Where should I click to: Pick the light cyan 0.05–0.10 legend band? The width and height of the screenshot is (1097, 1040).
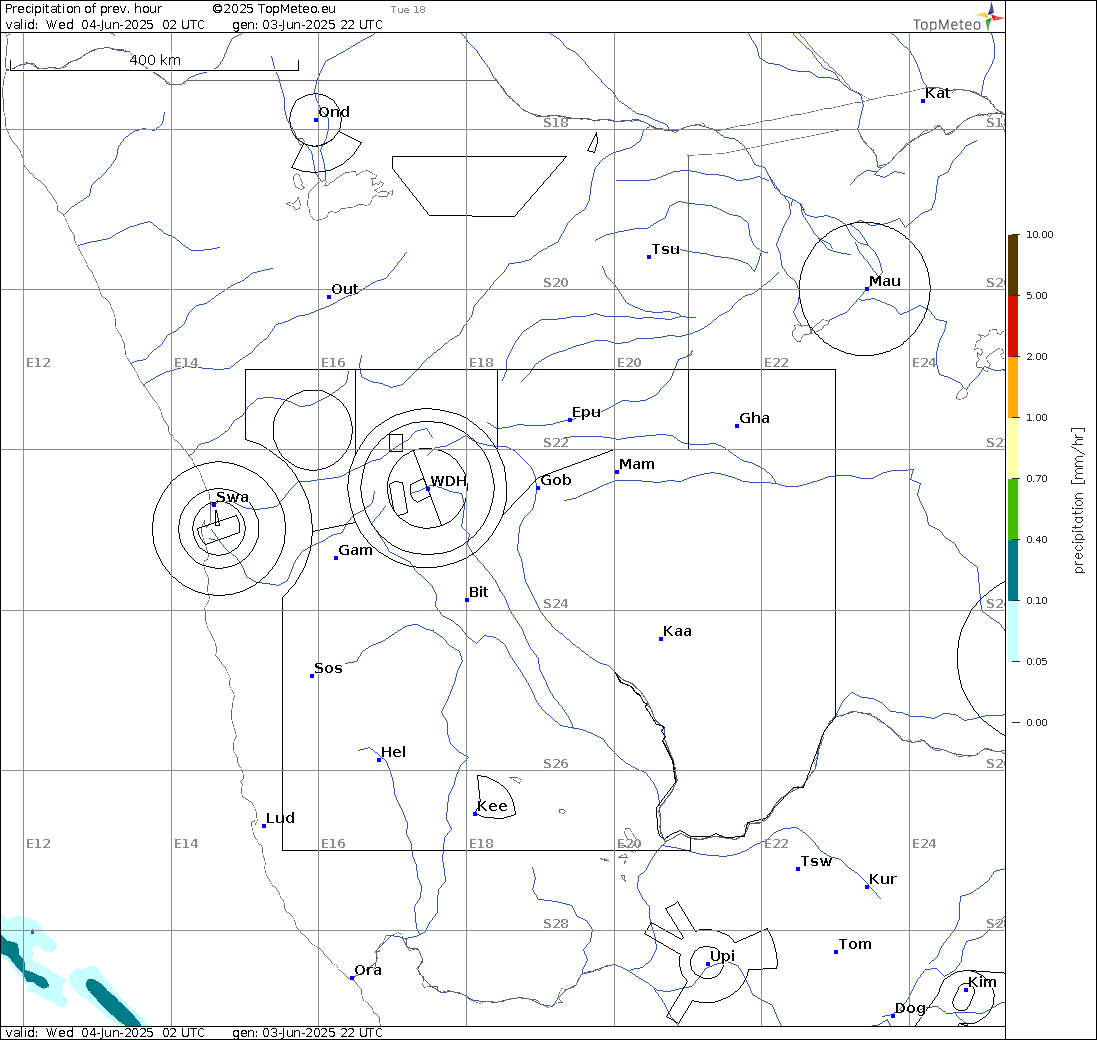click(1013, 630)
